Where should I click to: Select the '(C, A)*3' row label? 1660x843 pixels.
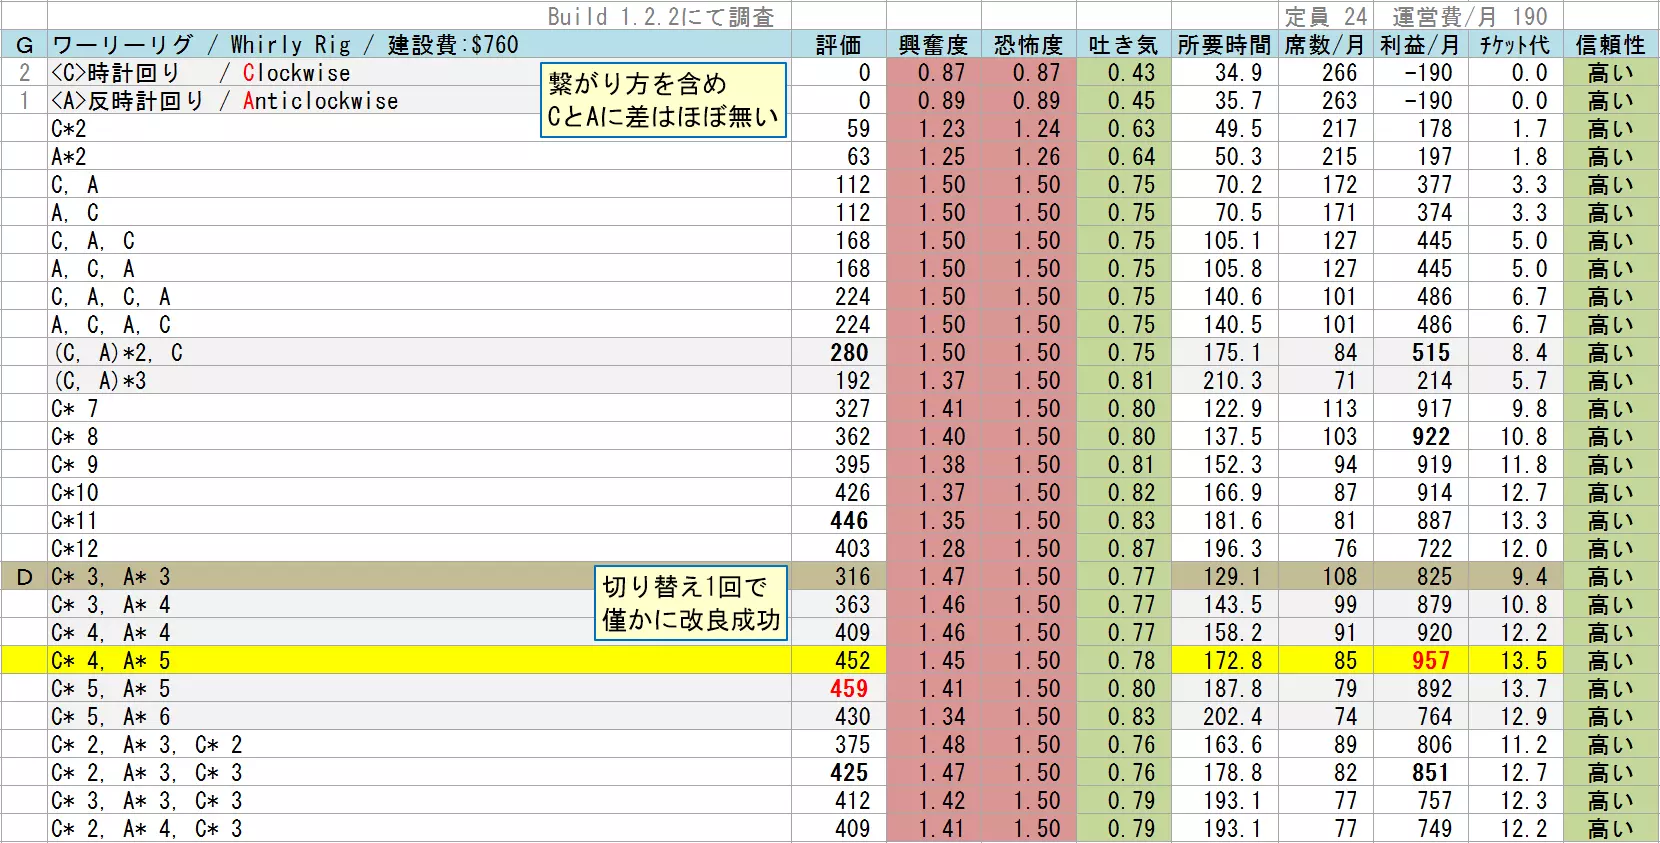[x=100, y=381]
